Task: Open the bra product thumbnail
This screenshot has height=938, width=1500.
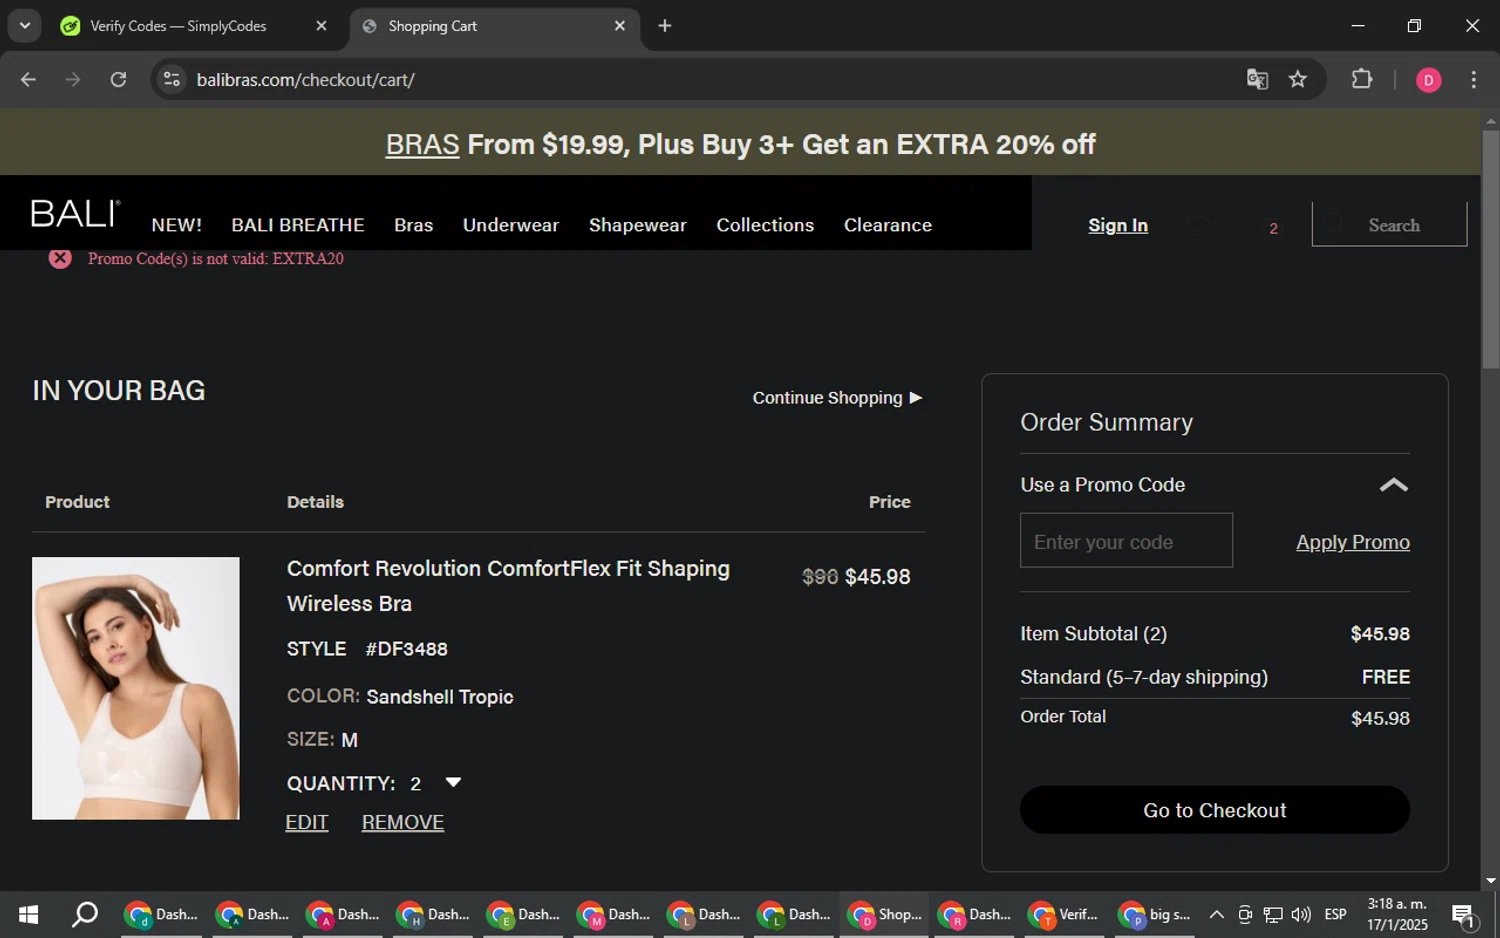Action: point(136,689)
